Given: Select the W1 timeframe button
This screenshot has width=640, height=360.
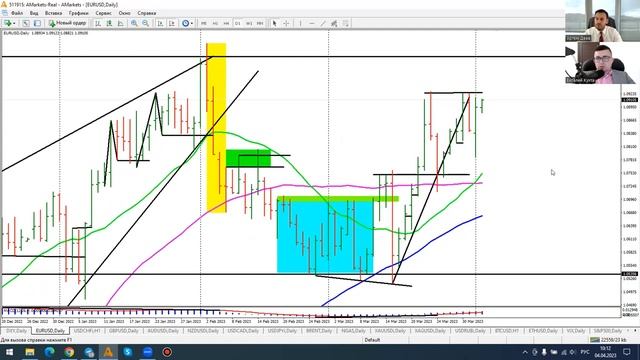Looking at the screenshot, I should (249, 23).
